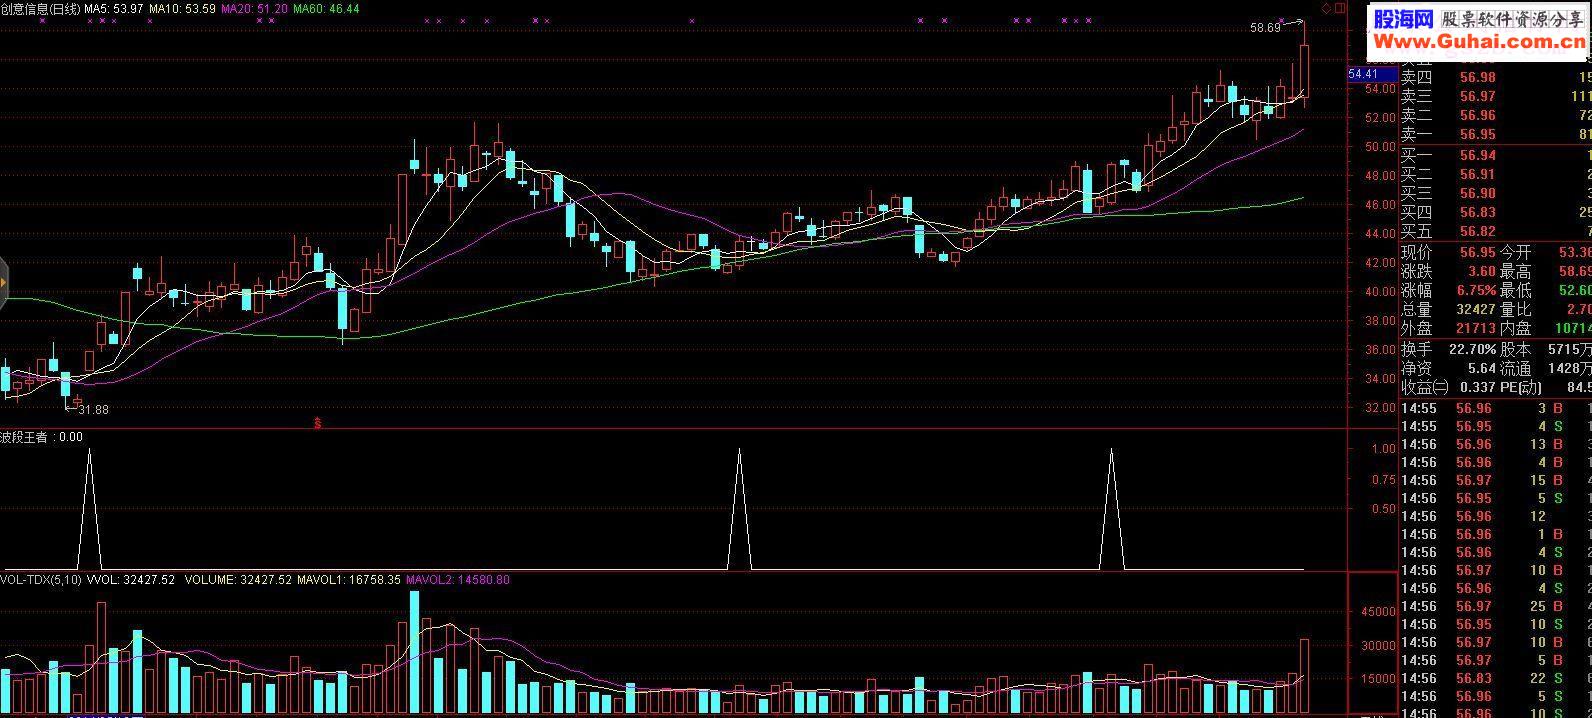Select the 创意信息(日线) chart title
This screenshot has height=718, width=1592.
pos(40,8)
